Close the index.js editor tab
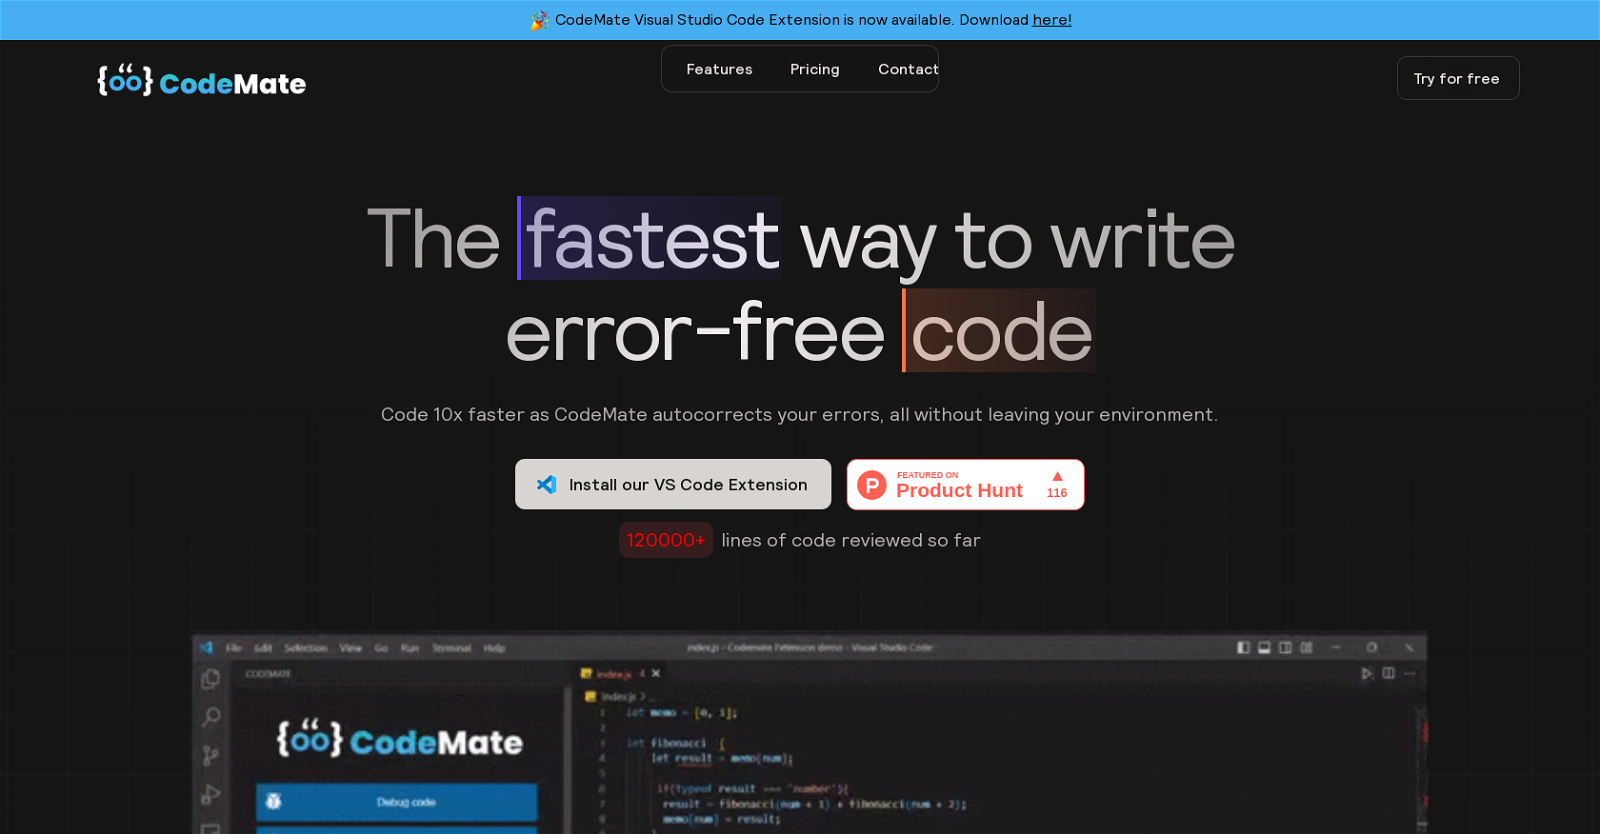This screenshot has width=1600, height=834. click(x=656, y=674)
